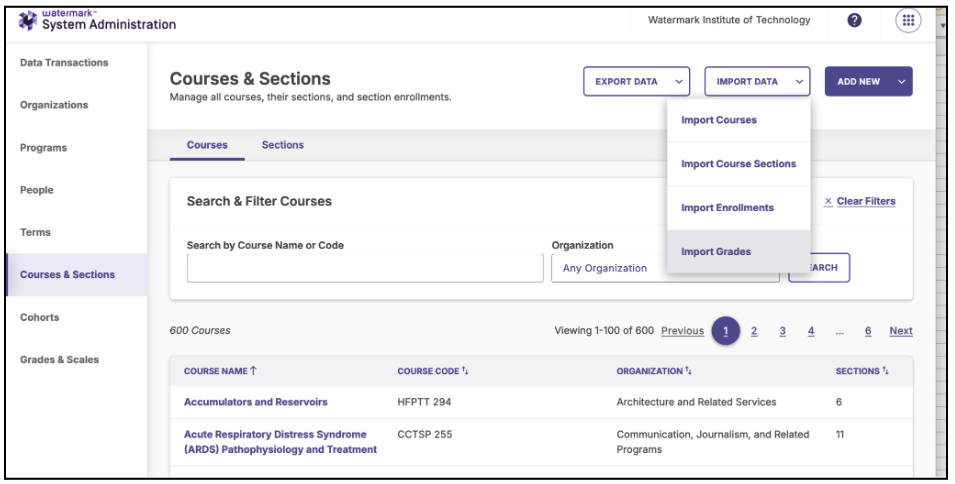The height and width of the screenshot is (484, 955).
Task: Click the COURSE CODE column header
Action: (428, 371)
